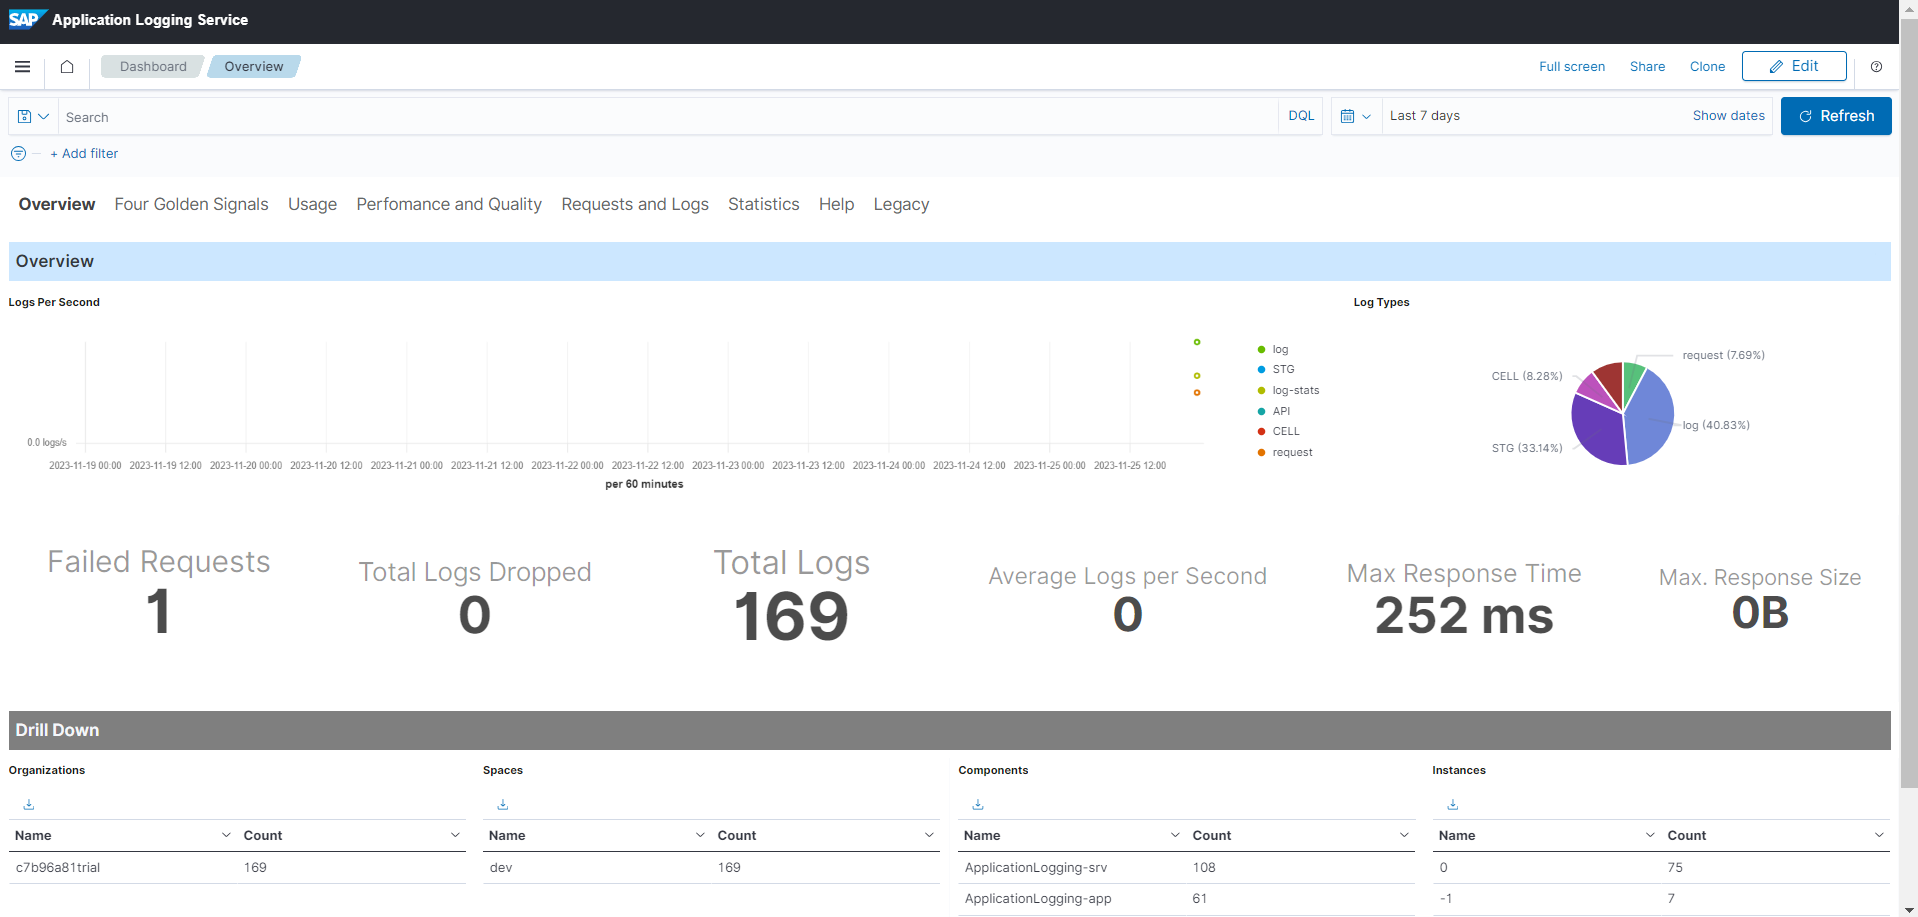This screenshot has width=1918, height=917.
Task: Download Spaces table data
Action: (503, 804)
